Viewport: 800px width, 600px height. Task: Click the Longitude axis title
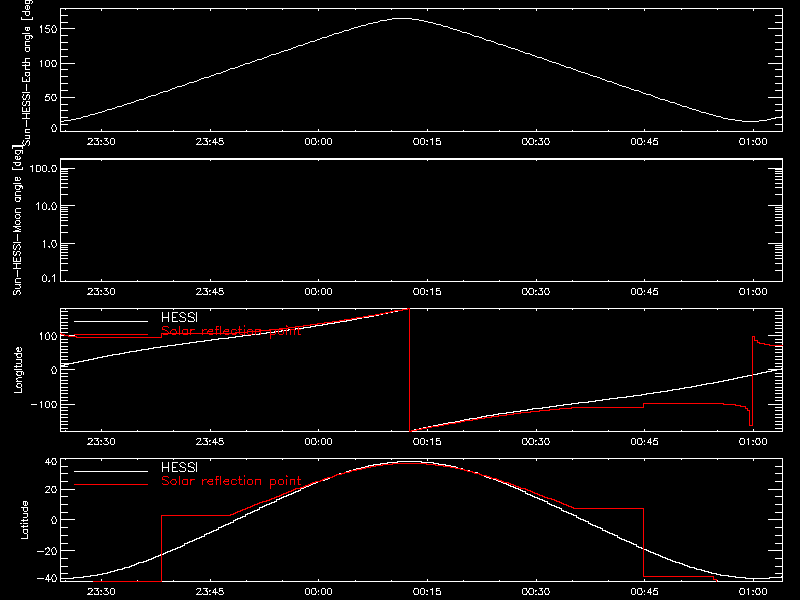pos(18,370)
